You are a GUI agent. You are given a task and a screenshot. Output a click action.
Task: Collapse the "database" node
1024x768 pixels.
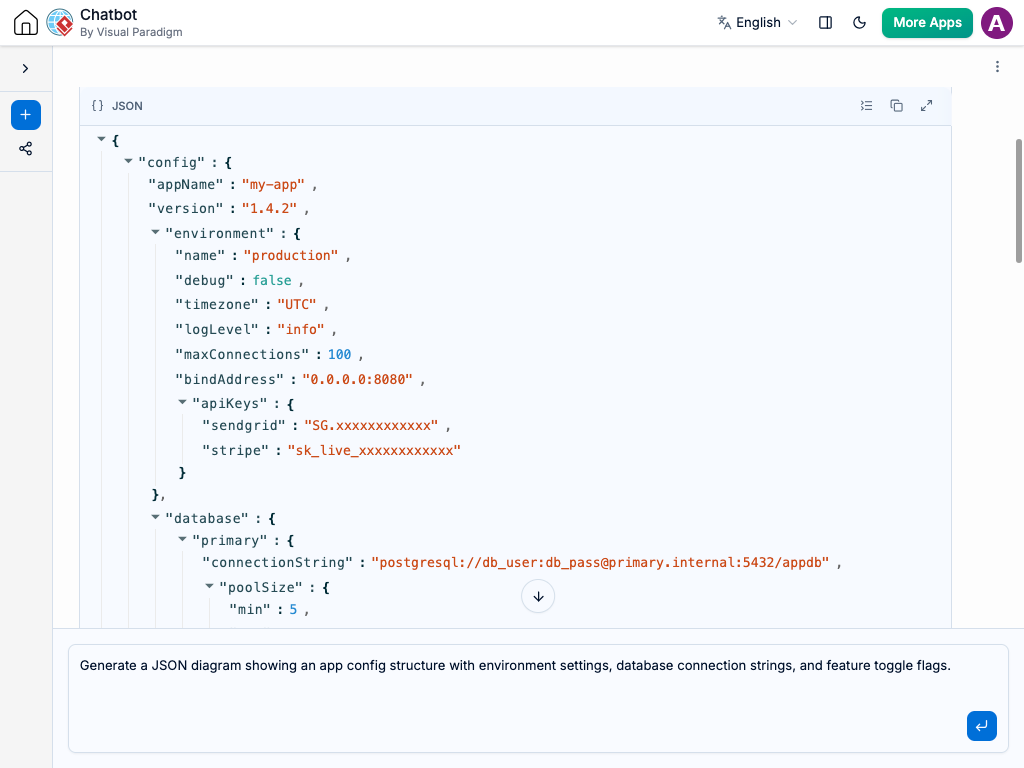[155, 517]
